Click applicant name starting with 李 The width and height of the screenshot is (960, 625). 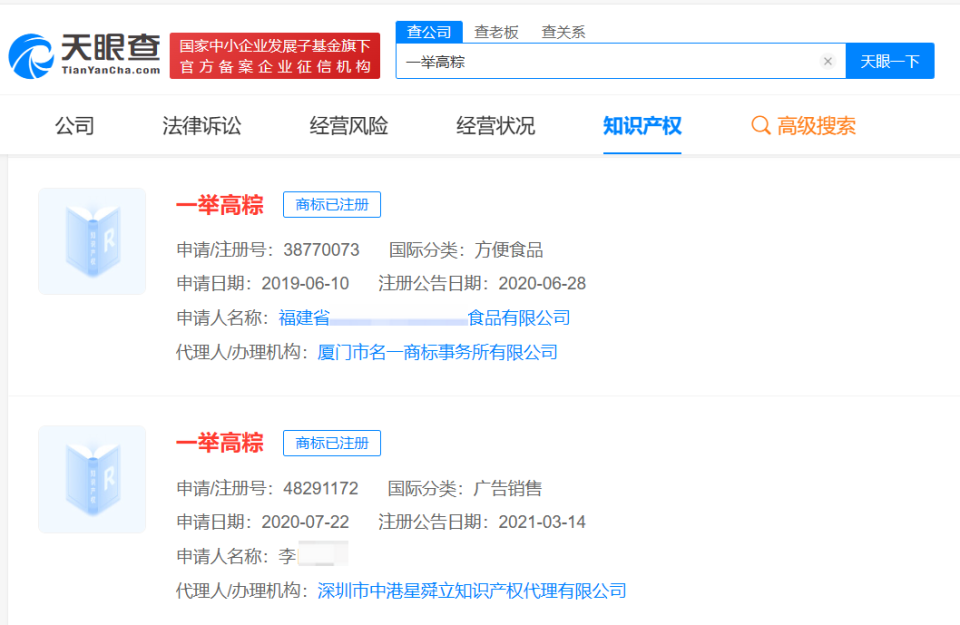(x=313, y=555)
